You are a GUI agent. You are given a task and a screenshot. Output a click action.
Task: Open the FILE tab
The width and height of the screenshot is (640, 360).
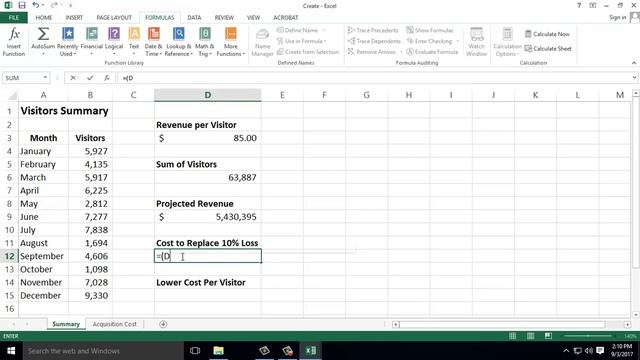click(x=13, y=18)
